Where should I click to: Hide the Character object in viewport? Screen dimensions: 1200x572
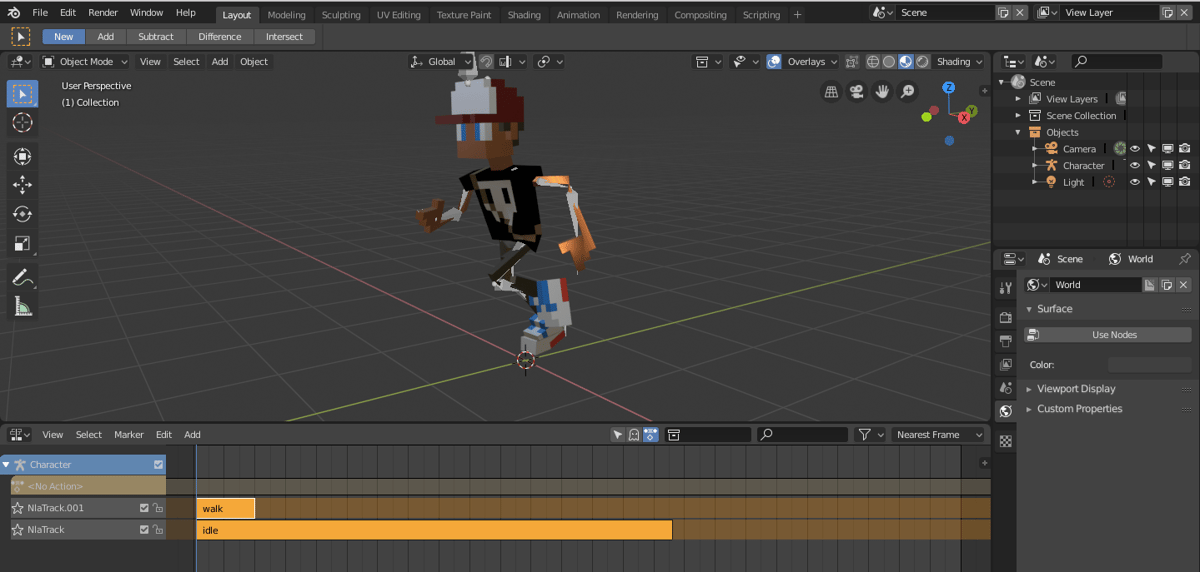pos(1135,165)
